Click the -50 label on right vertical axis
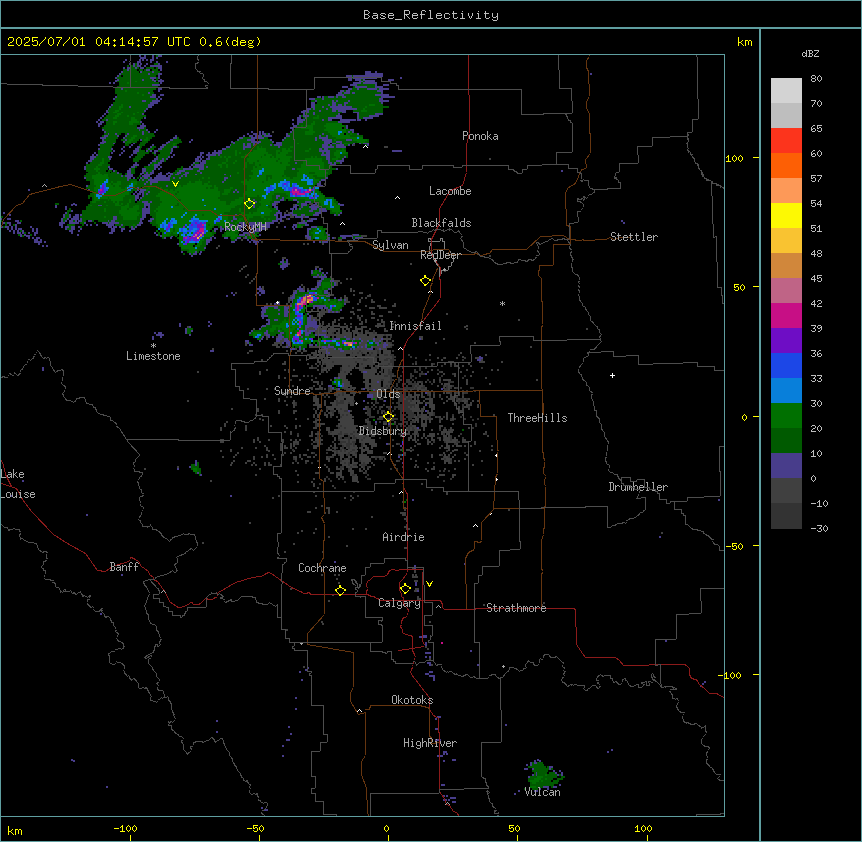This screenshot has width=862, height=842. click(734, 546)
